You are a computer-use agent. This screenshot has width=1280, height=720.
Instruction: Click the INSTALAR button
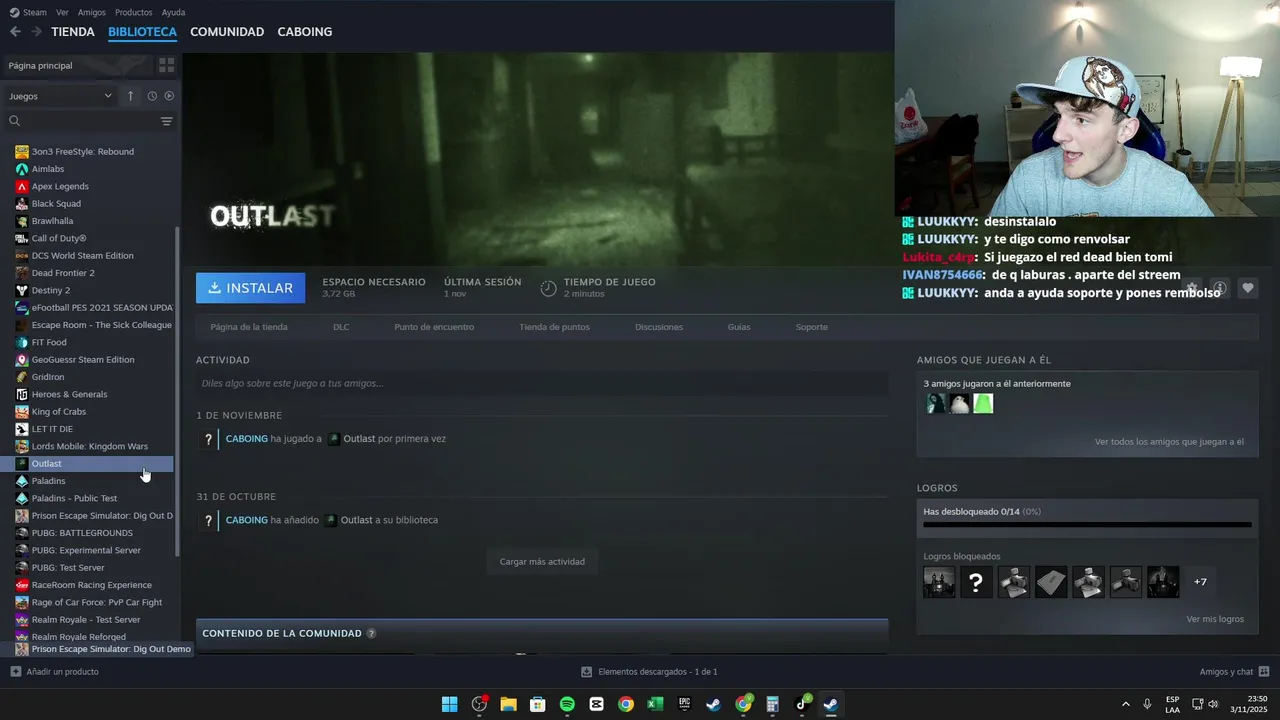point(251,288)
